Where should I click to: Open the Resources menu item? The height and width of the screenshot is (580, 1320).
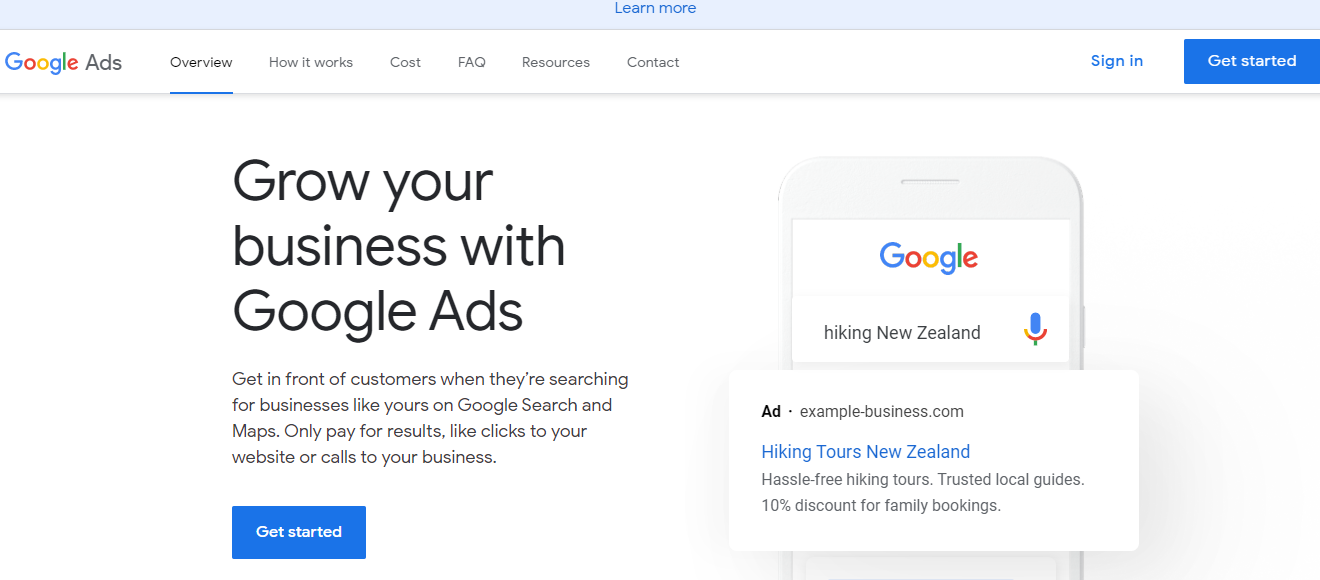coord(556,62)
